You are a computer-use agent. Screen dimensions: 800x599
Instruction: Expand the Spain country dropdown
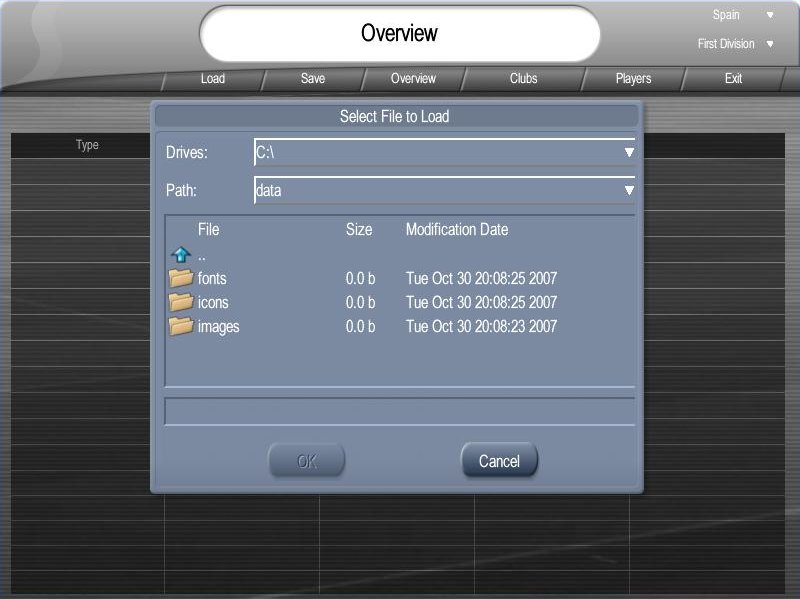pos(770,15)
